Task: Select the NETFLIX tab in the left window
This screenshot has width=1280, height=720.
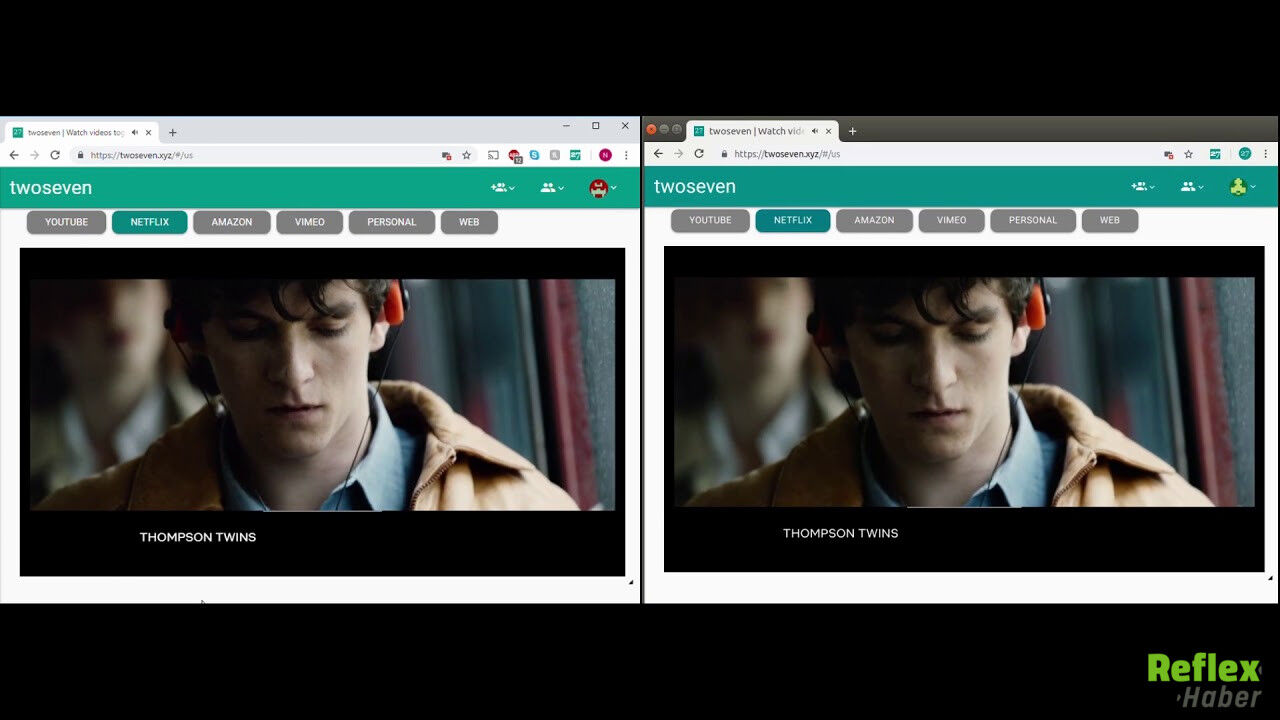Action: coord(150,222)
